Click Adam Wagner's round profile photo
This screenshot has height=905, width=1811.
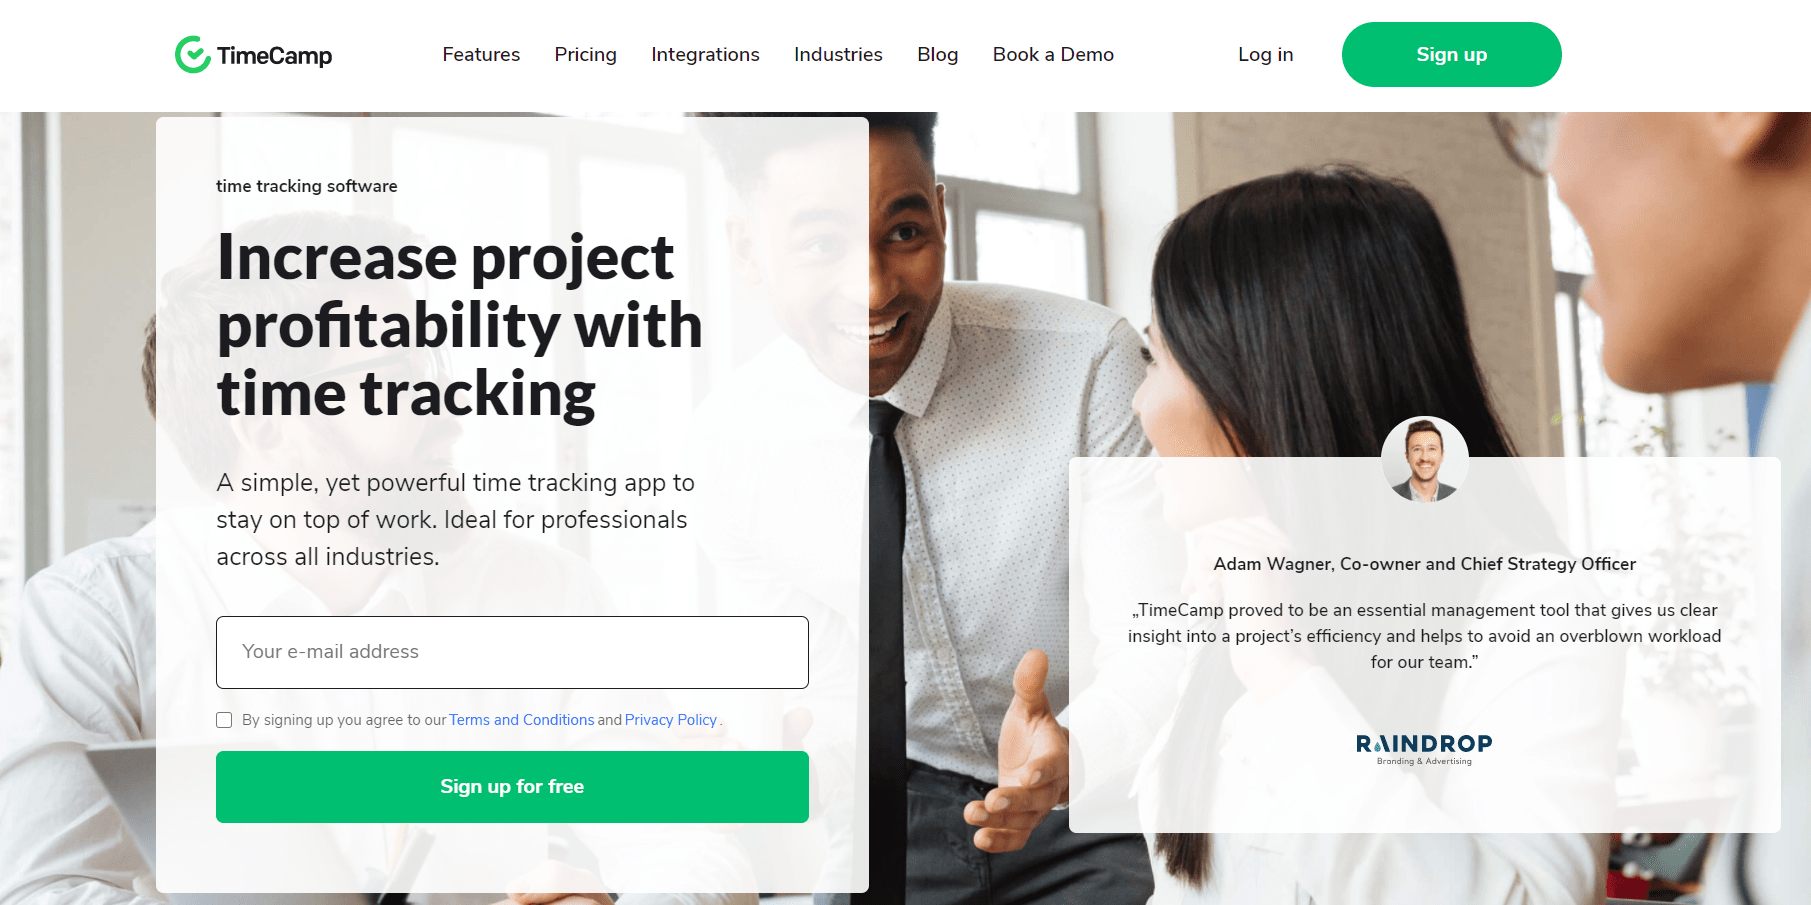point(1425,460)
